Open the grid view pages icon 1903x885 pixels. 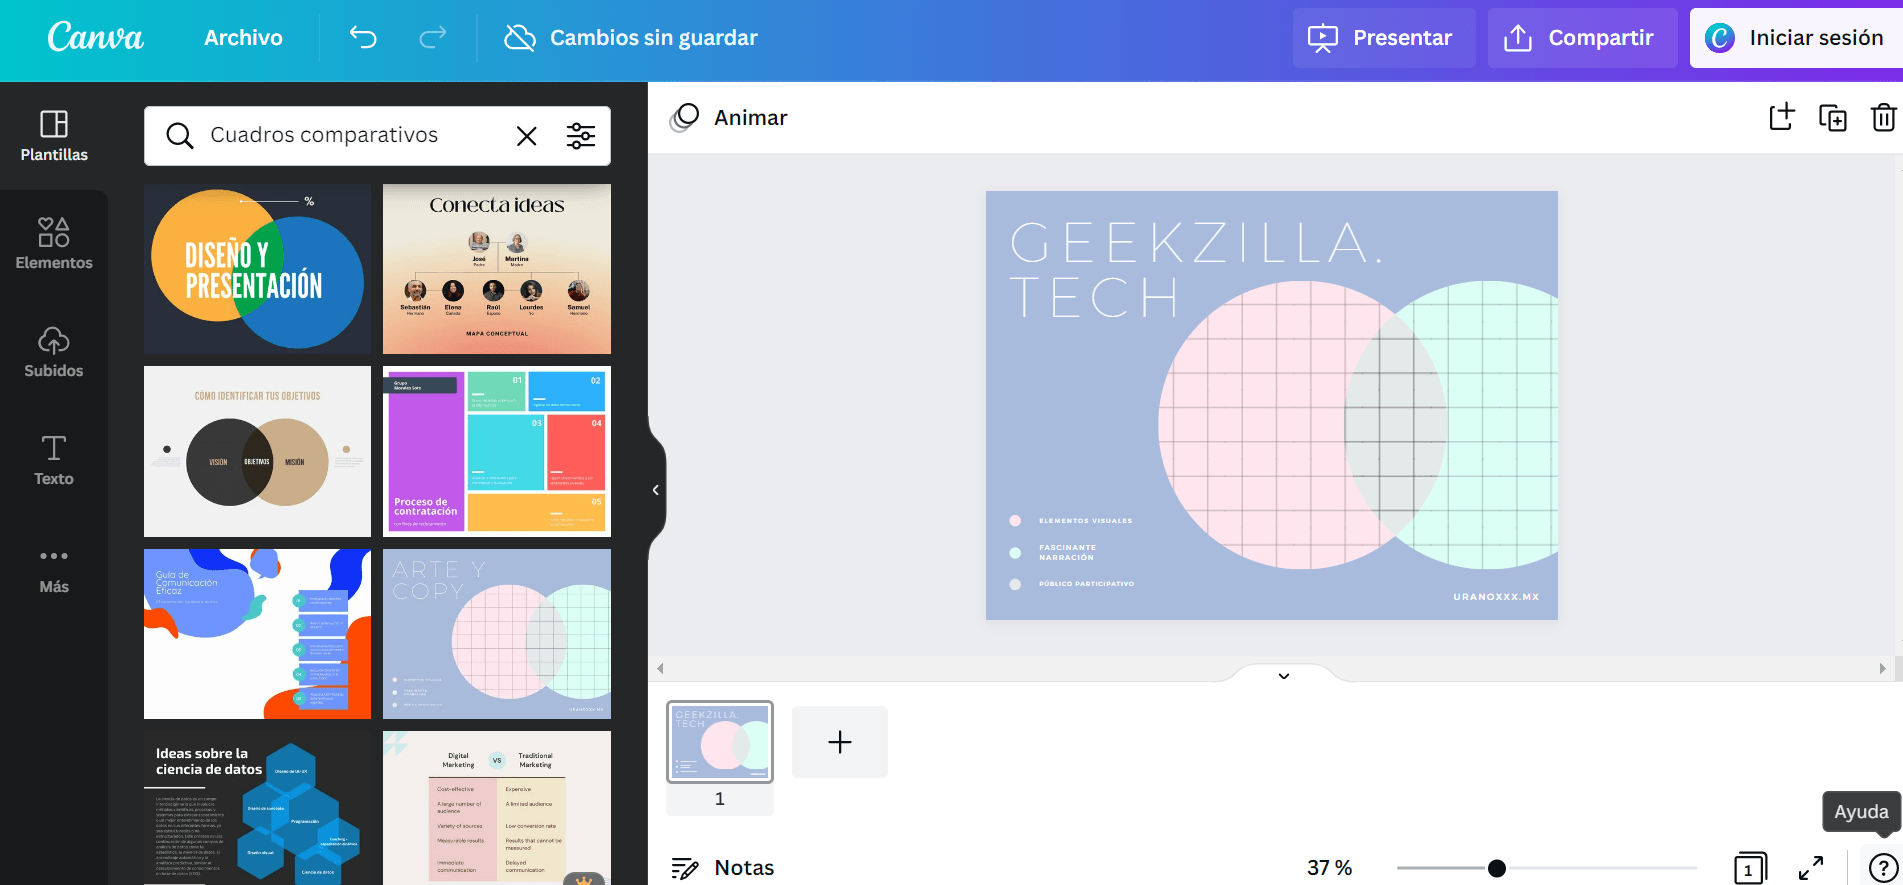click(x=1750, y=868)
